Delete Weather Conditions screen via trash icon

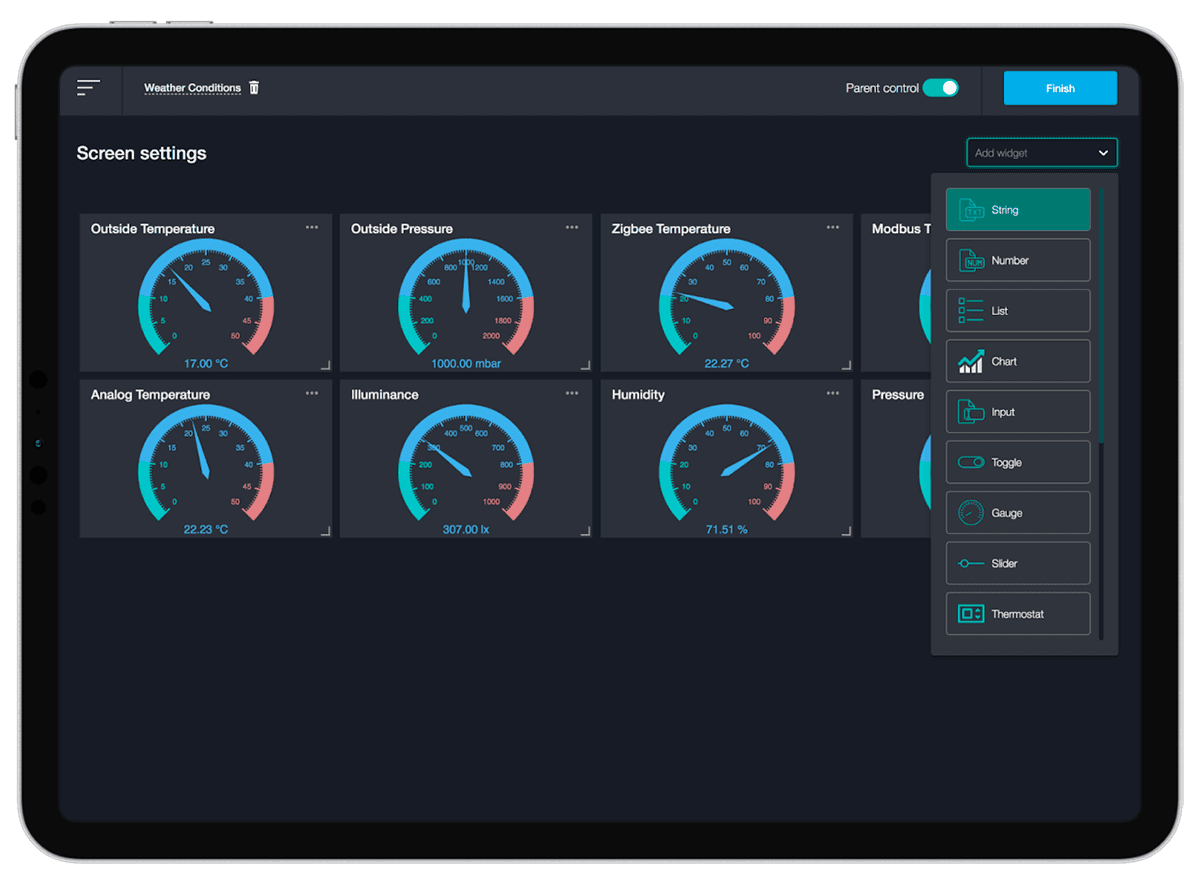coord(254,88)
